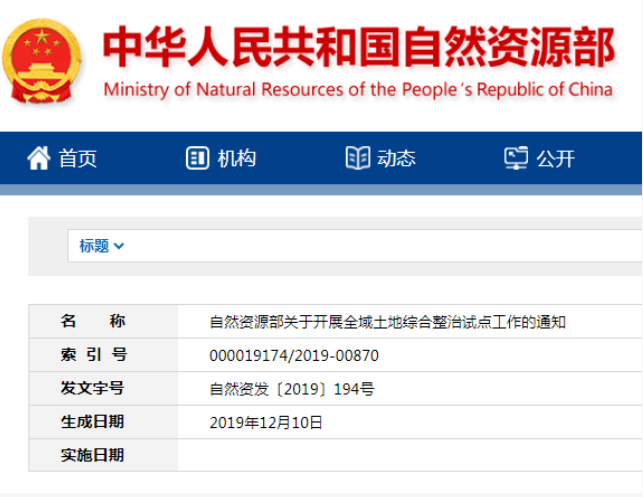Click the 索引号 row label
Screen dimensions: 643x497
93,355
